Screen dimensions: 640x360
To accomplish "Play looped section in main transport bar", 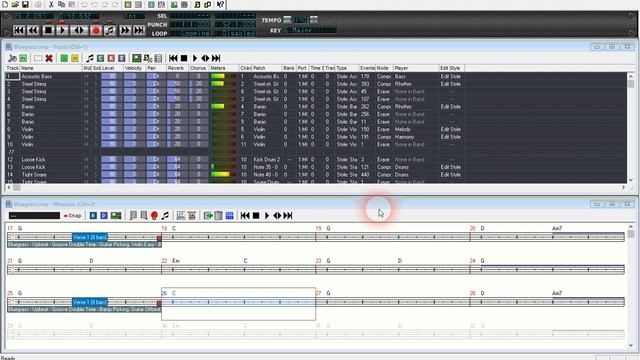I will pyautogui.click(x=79, y=30).
